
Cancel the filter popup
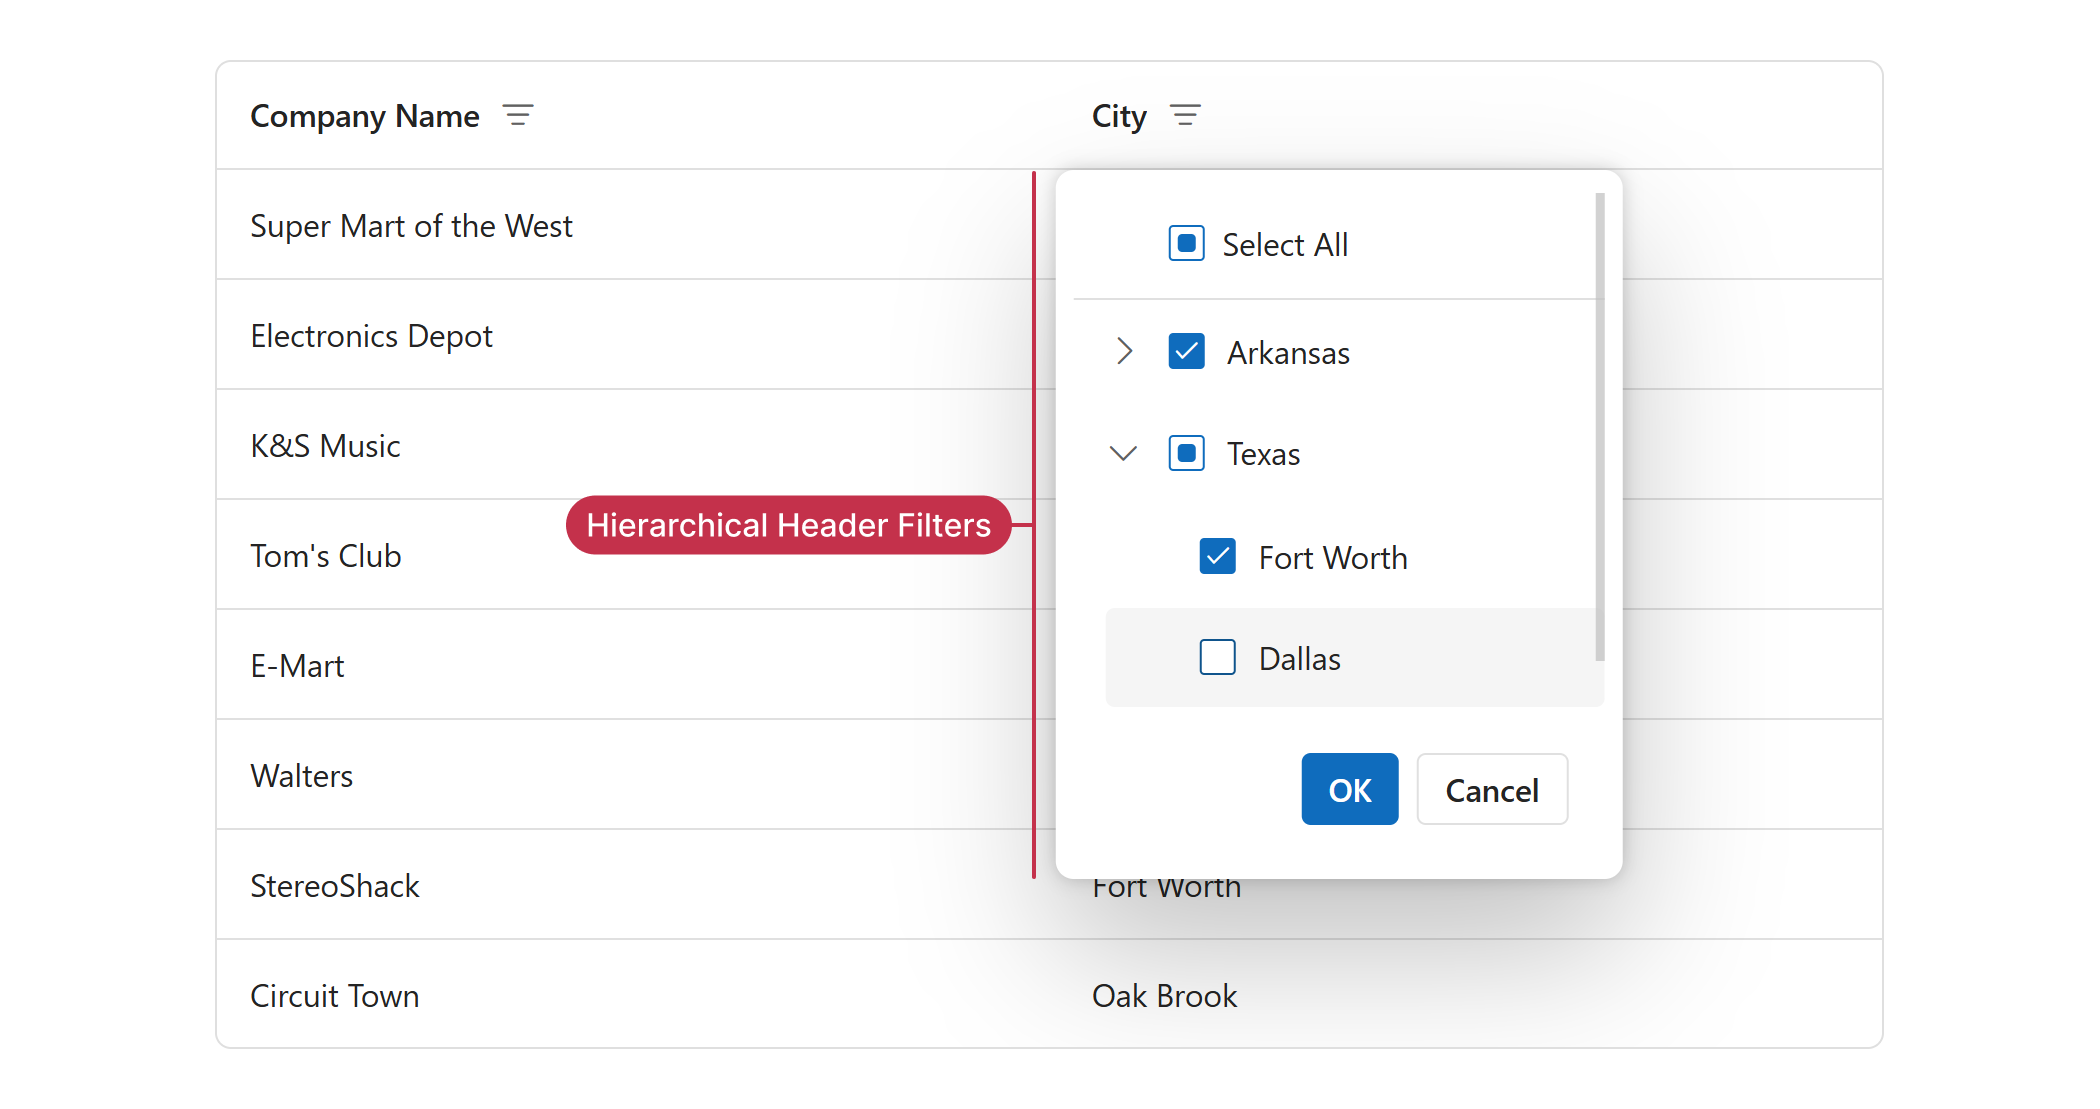pyautogui.click(x=1492, y=789)
